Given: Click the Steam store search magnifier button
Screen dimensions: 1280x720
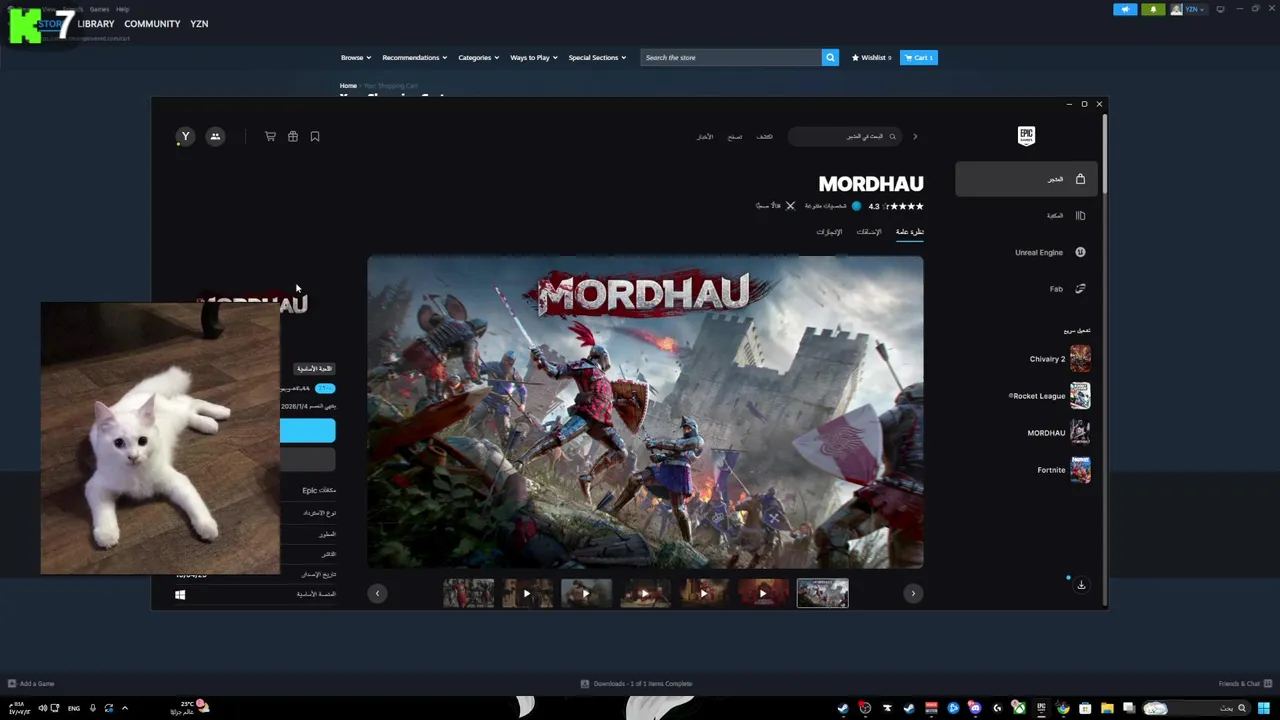Looking at the screenshot, I should click(x=830, y=58).
